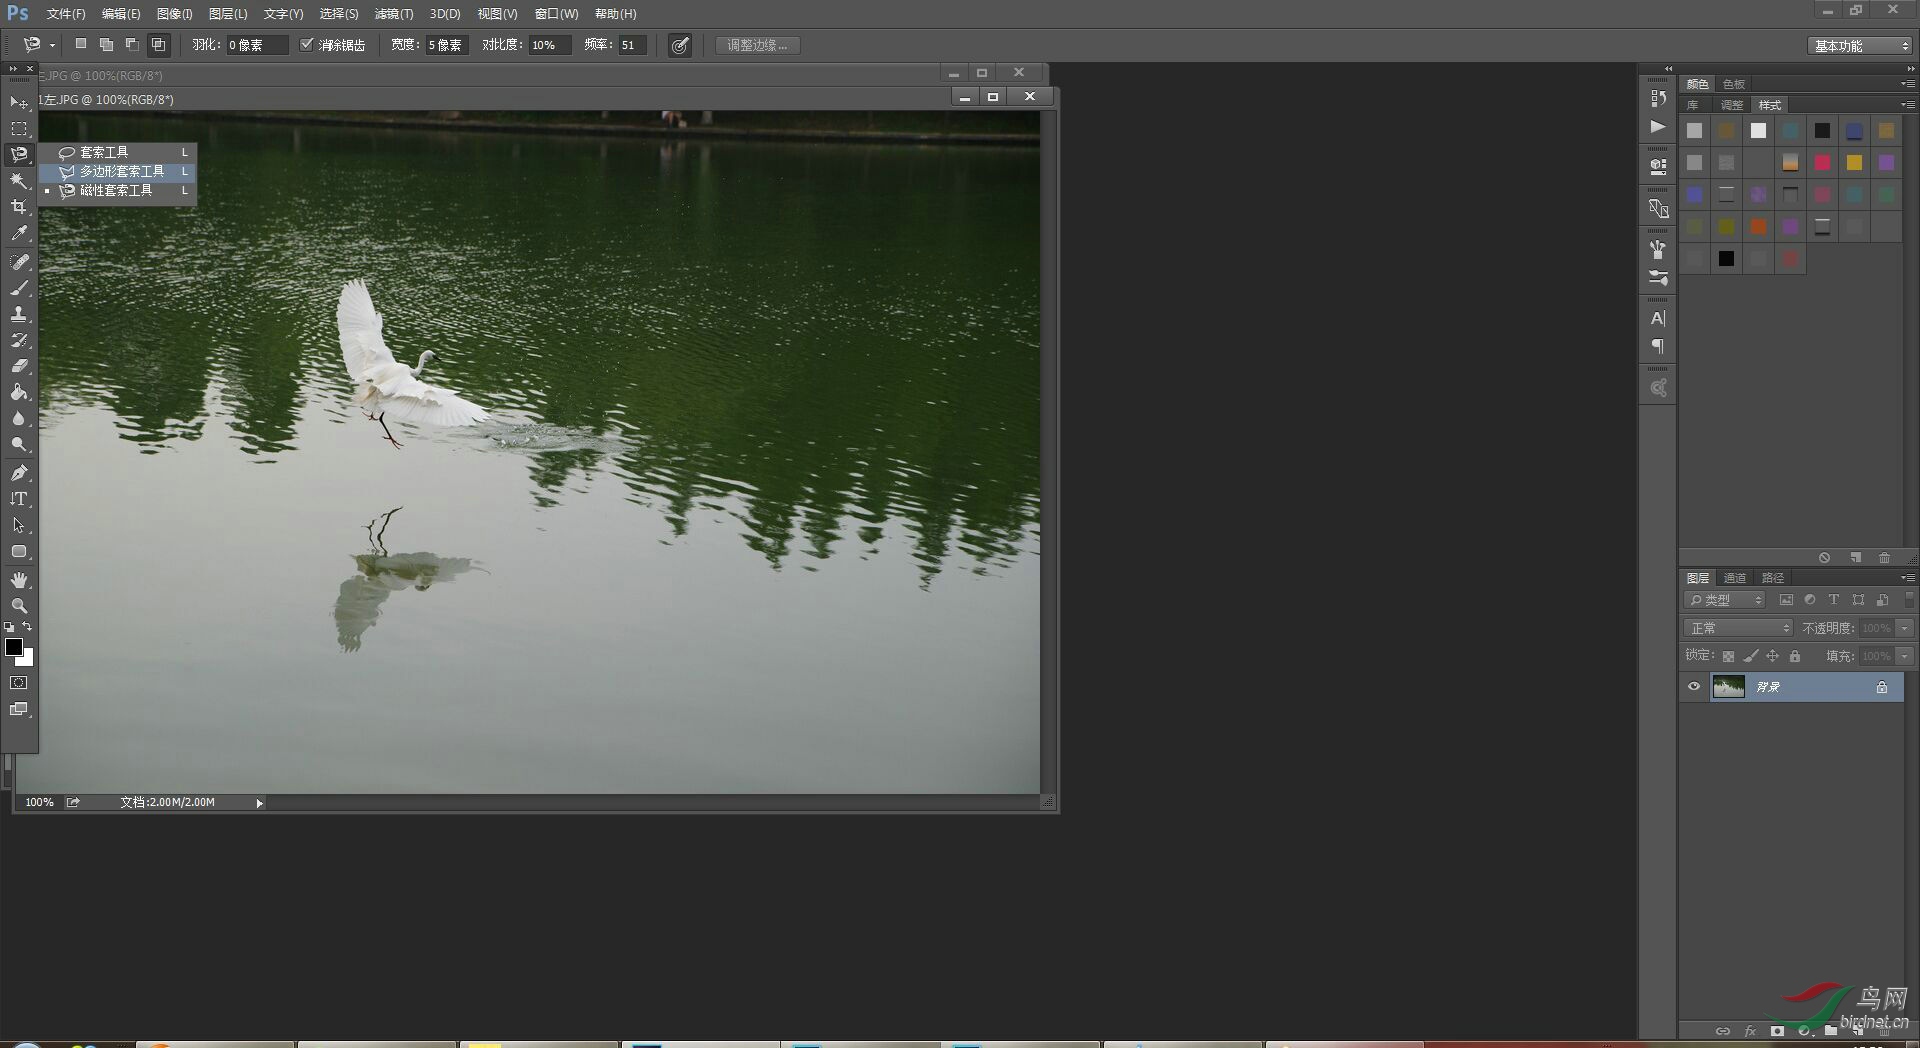Select the Clone Stamp tool
Screen dimensions: 1920x1048
pyautogui.click(x=19, y=314)
